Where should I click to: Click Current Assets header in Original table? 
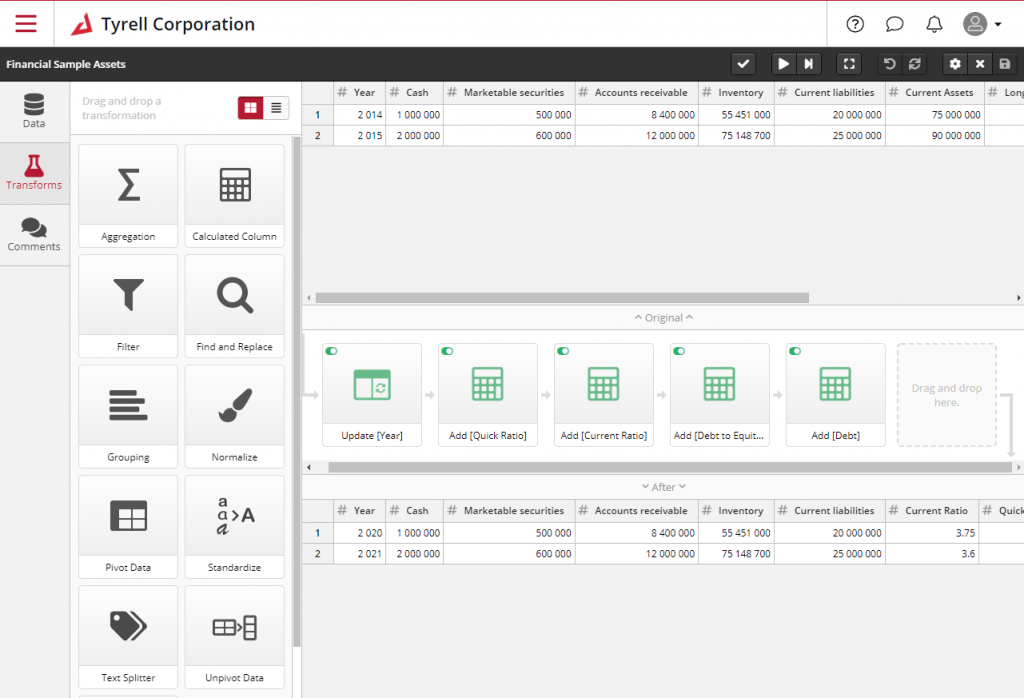coord(935,93)
